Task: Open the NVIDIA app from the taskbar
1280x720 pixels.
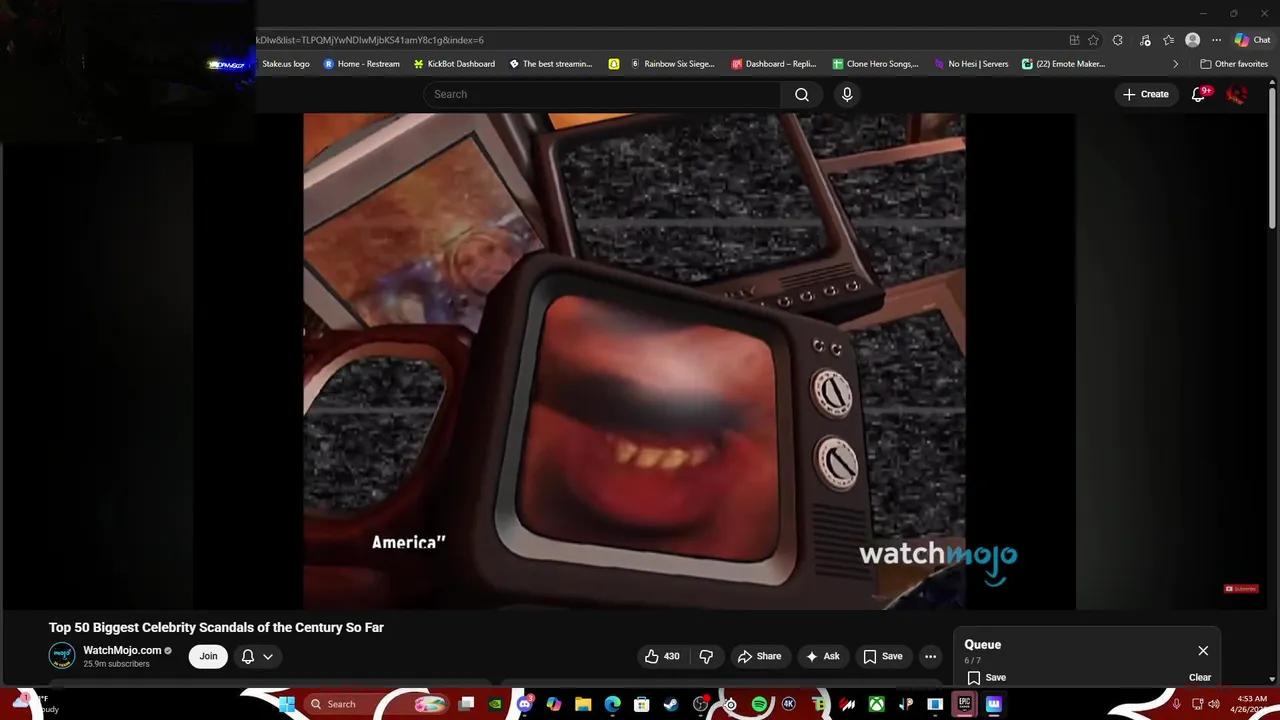Action: pos(495,704)
